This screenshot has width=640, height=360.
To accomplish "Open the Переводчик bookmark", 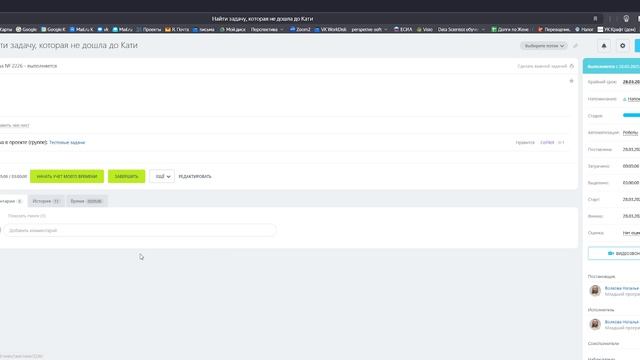I will point(554,29).
